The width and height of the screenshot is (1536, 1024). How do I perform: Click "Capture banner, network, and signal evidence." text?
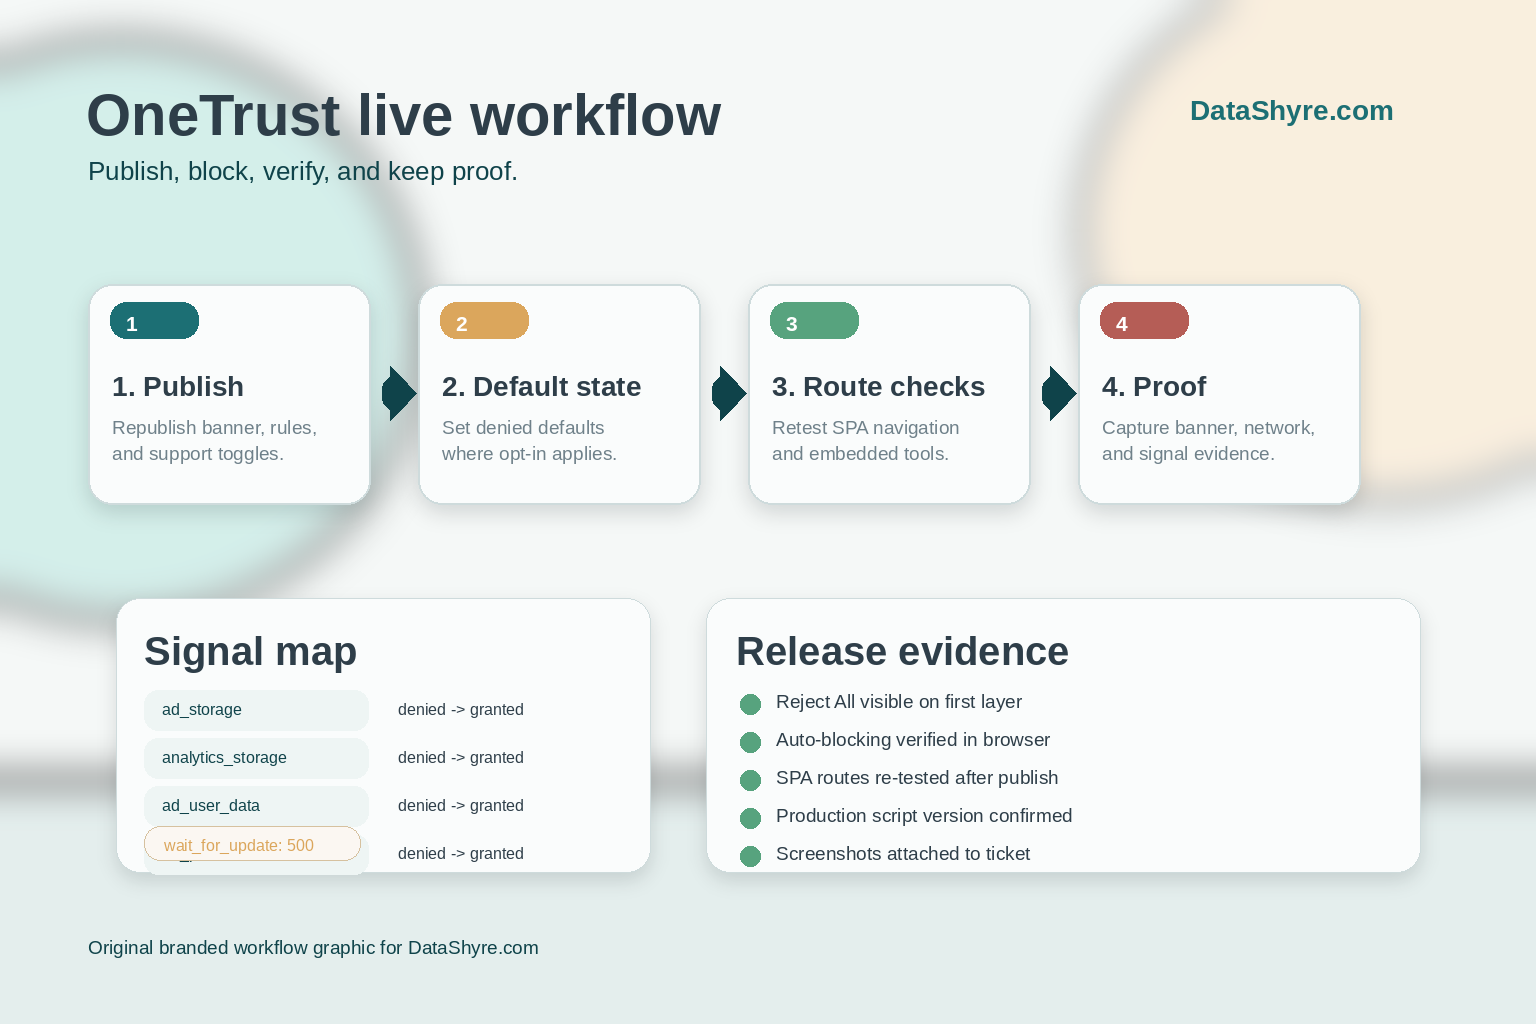coord(1208,441)
